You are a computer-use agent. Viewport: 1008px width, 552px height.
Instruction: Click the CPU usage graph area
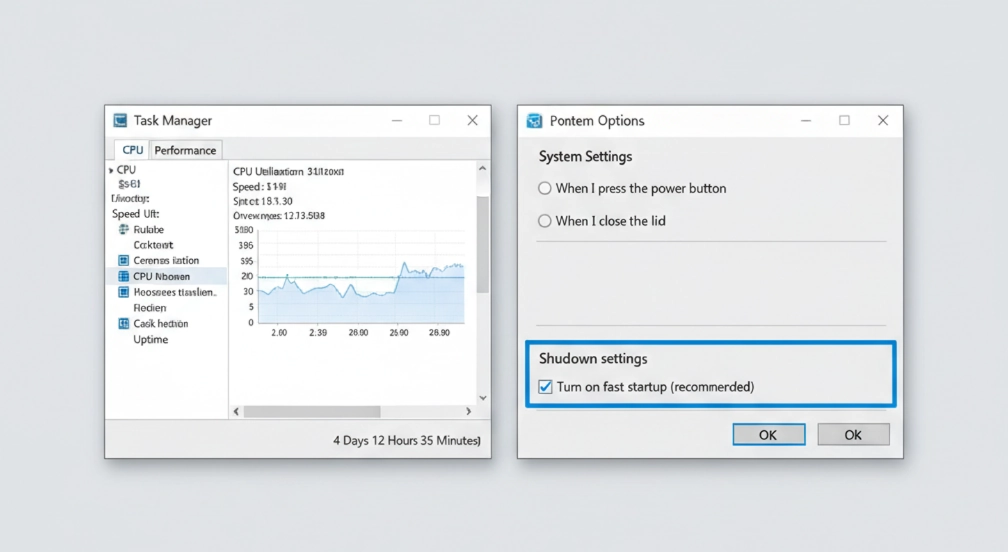click(x=361, y=276)
